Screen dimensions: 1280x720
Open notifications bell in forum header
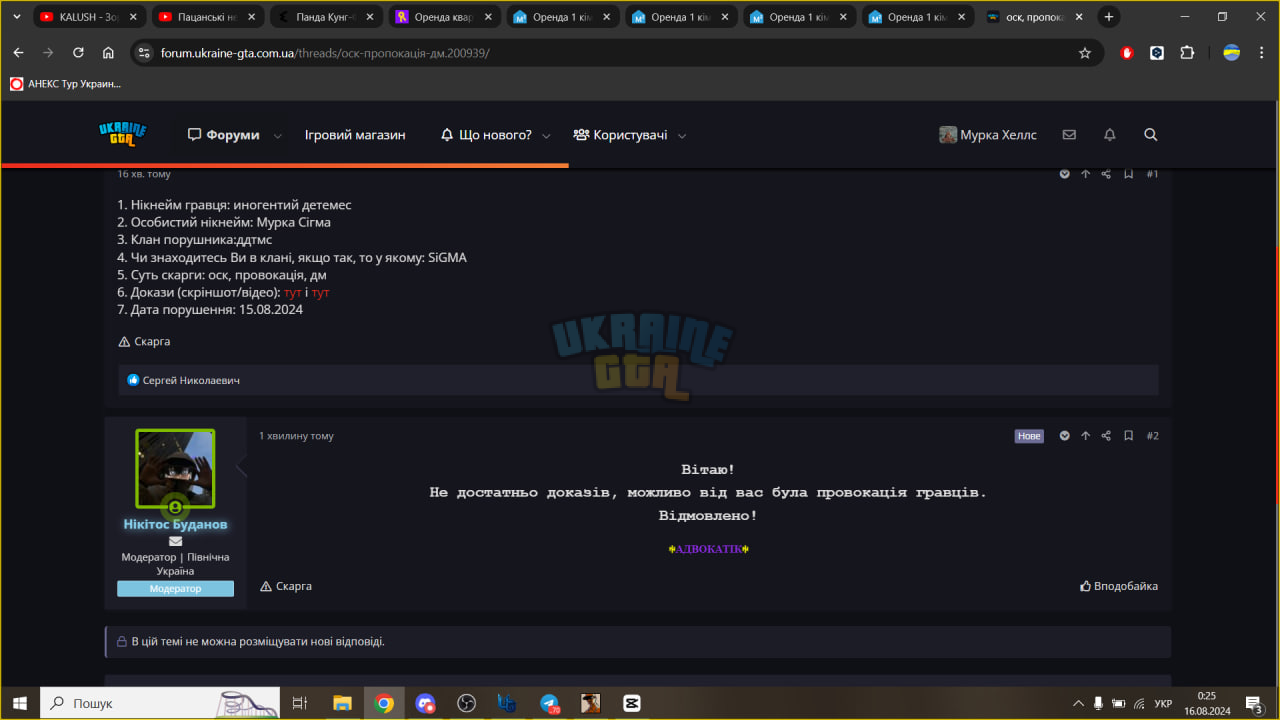tap(1109, 135)
